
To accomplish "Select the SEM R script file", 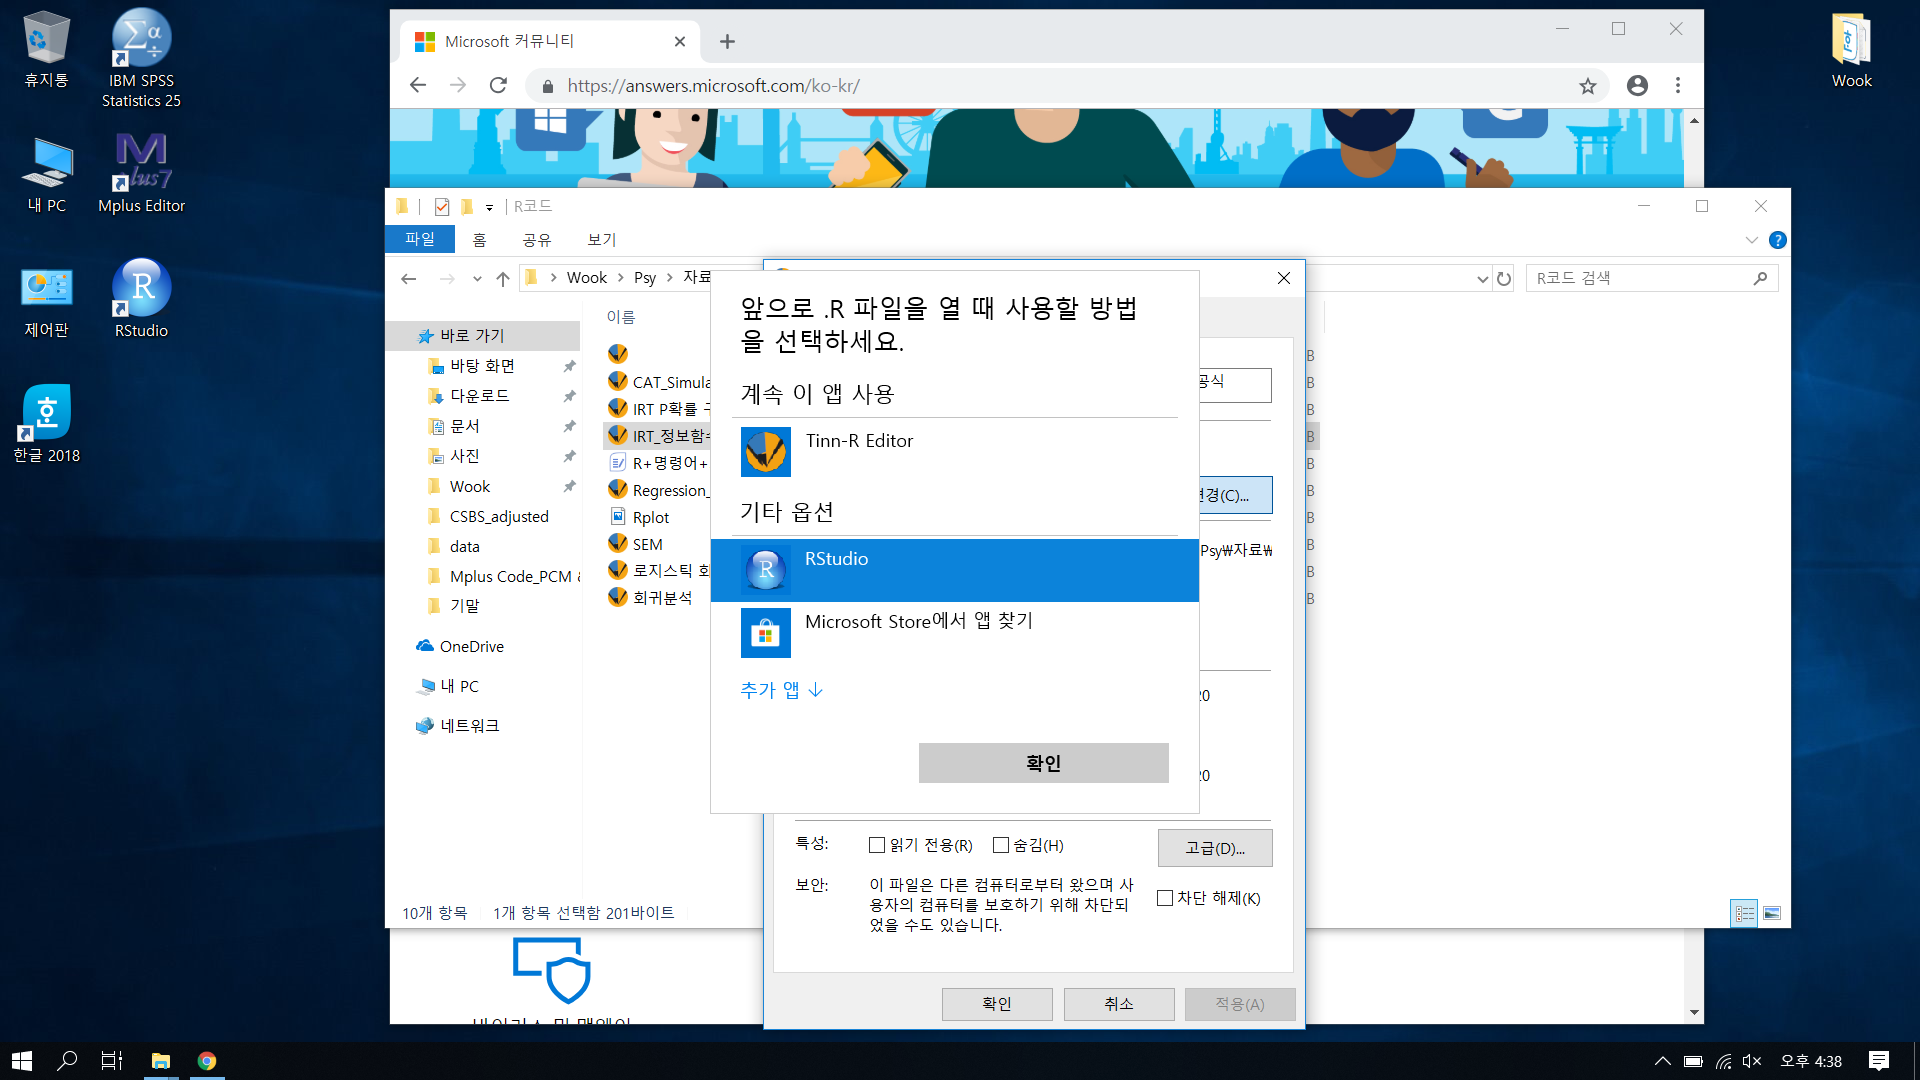I will (x=645, y=543).
